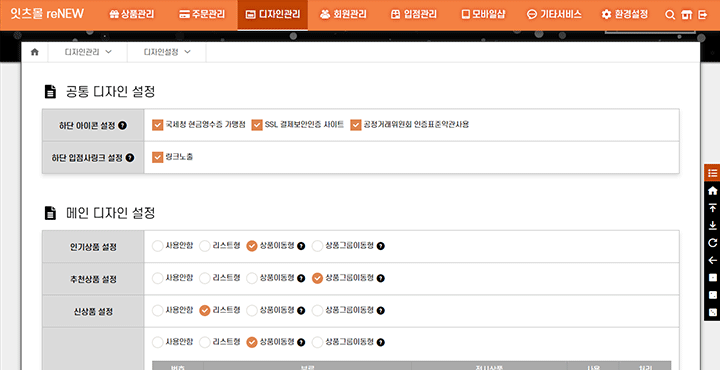The width and height of the screenshot is (720, 370).
Task: Uncheck 공정거래위원회 인증표준약관사용 checkbox
Action: (x=356, y=125)
